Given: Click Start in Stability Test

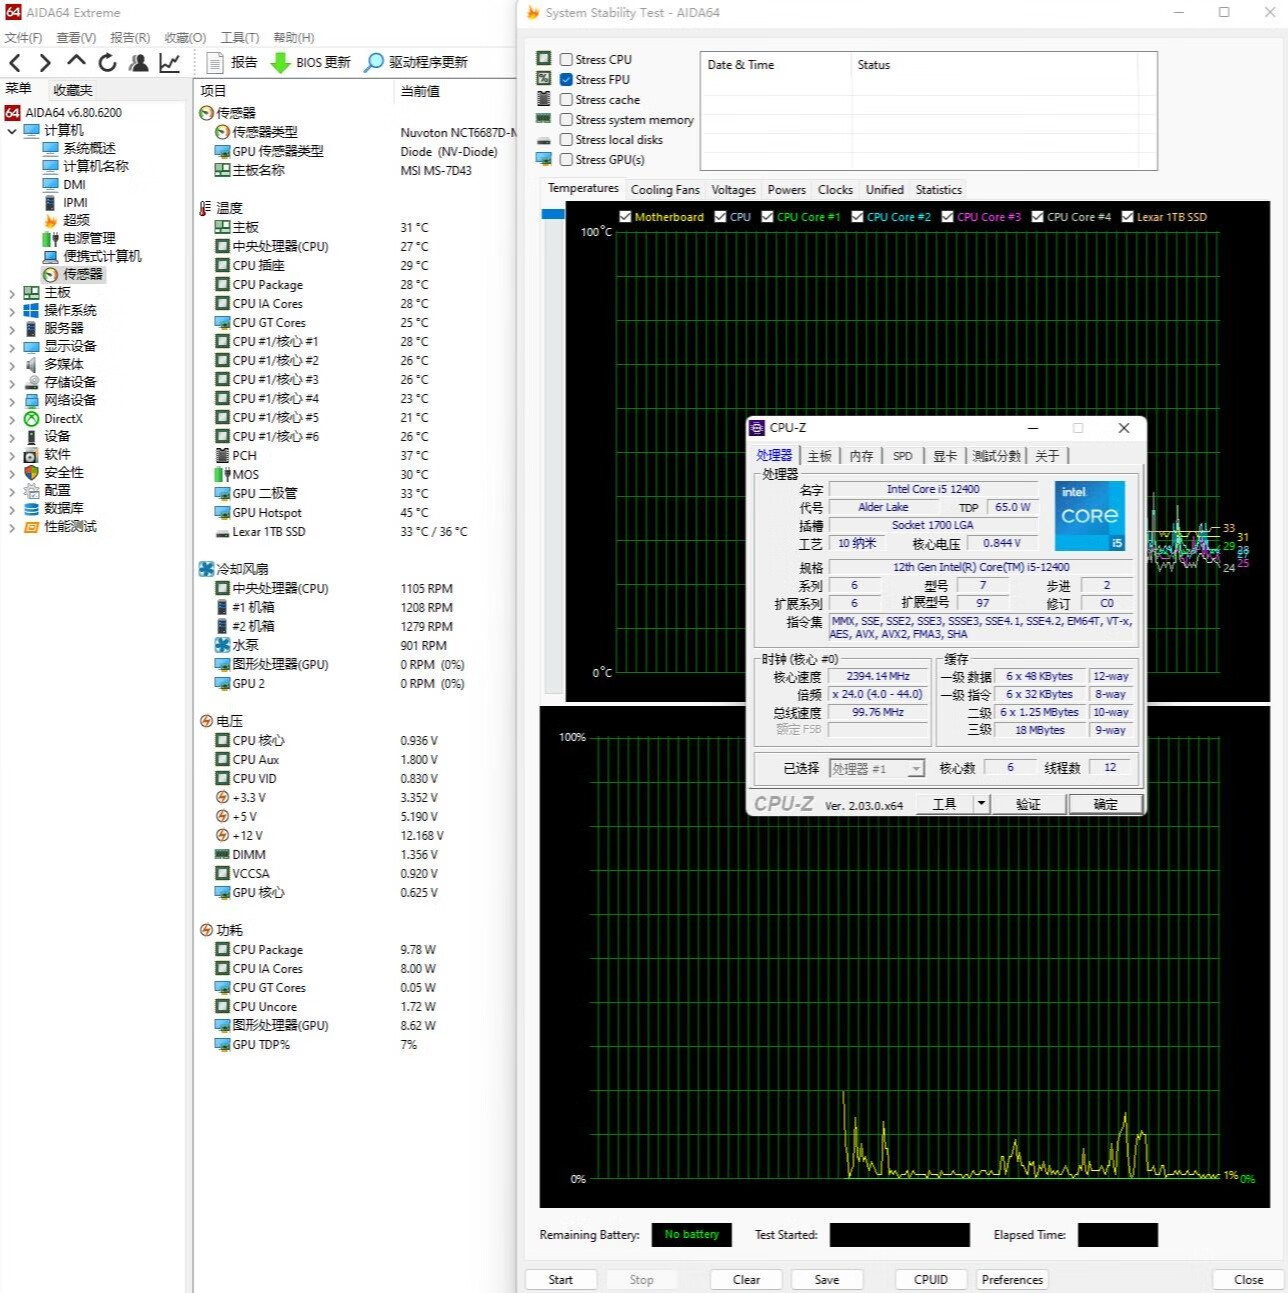Looking at the screenshot, I should pyautogui.click(x=561, y=1280).
